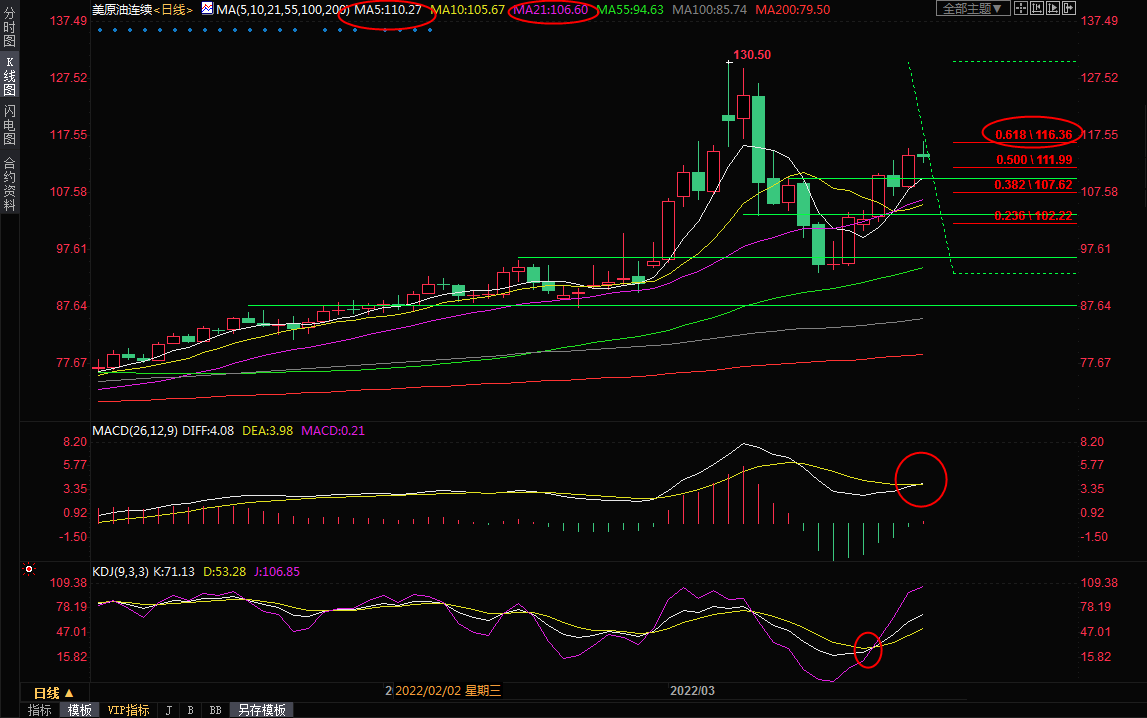Open the VIP指标 tab
The height and width of the screenshot is (718, 1147).
click(x=128, y=710)
